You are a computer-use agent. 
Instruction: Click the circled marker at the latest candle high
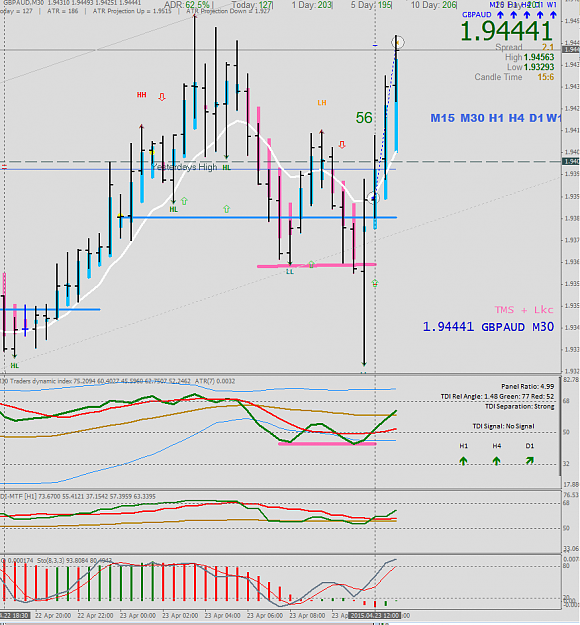(x=398, y=42)
